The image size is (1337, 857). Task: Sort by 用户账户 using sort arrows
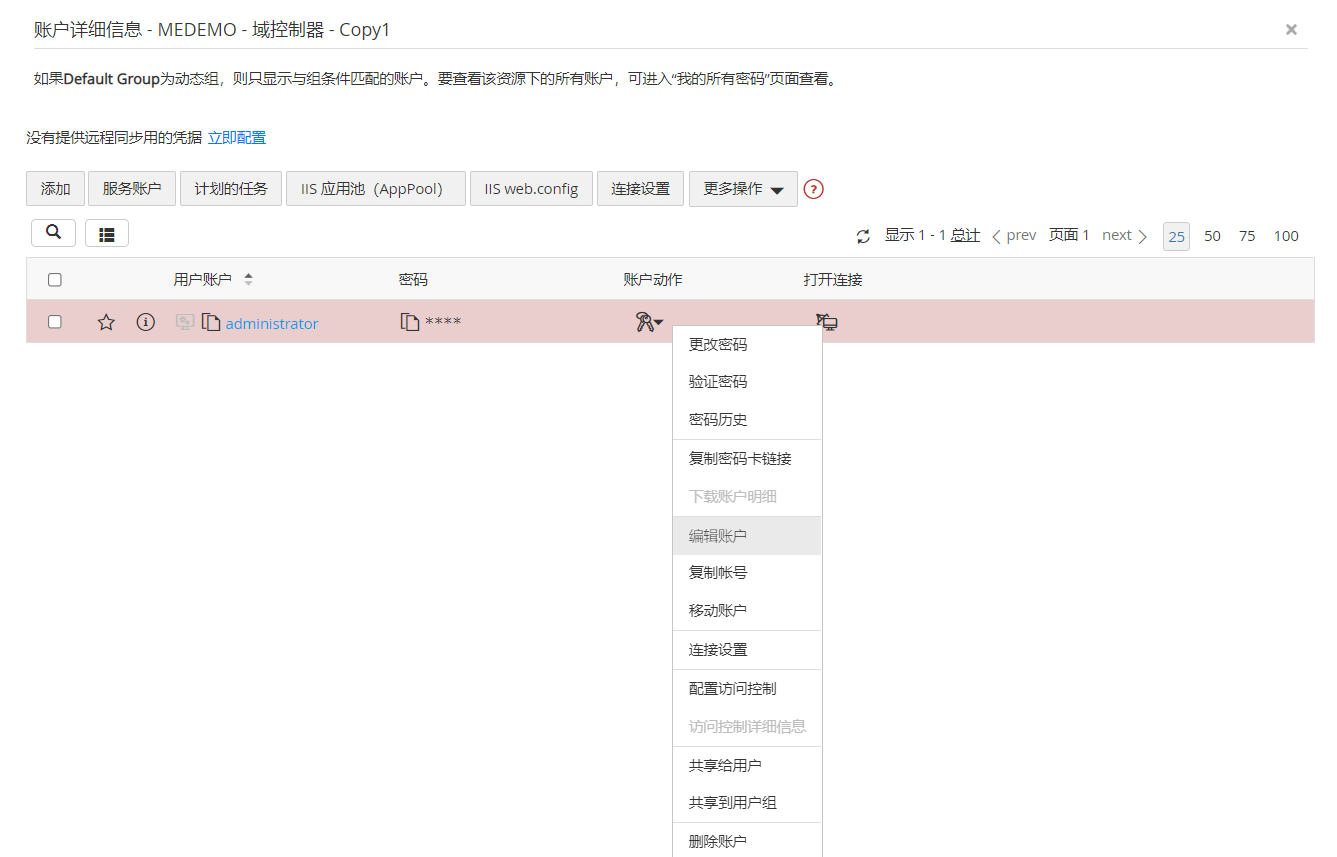click(249, 280)
